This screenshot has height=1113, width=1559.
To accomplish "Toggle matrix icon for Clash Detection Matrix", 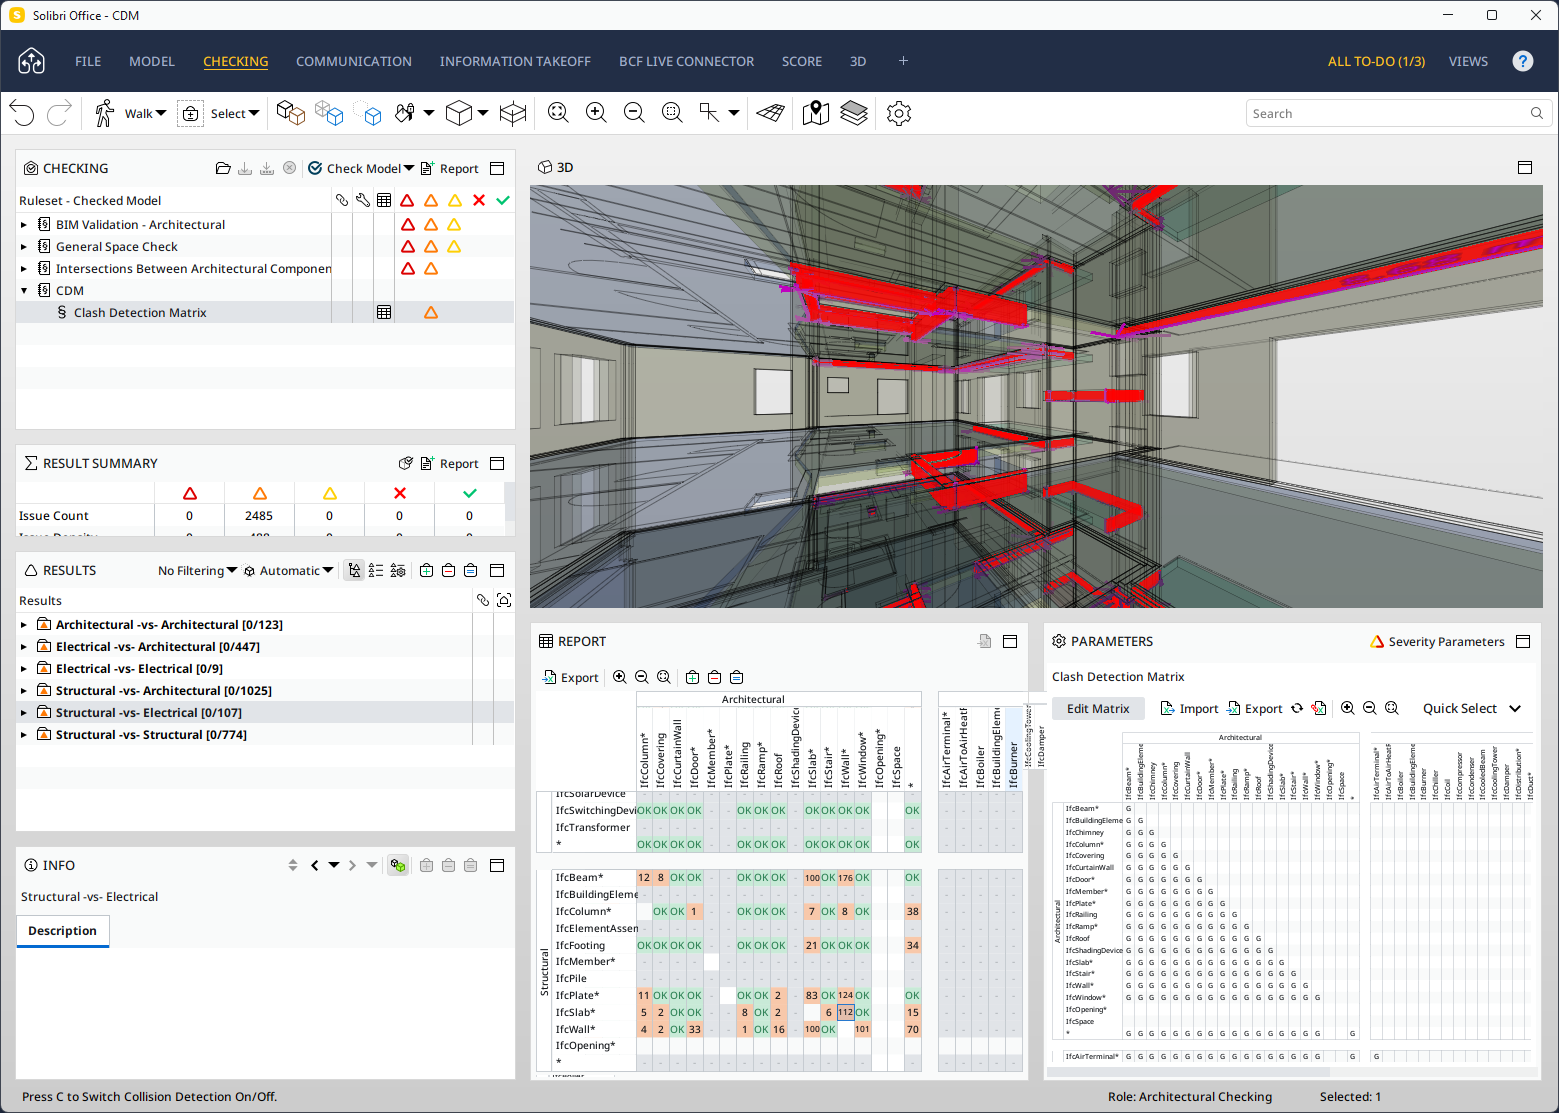I will (384, 313).
